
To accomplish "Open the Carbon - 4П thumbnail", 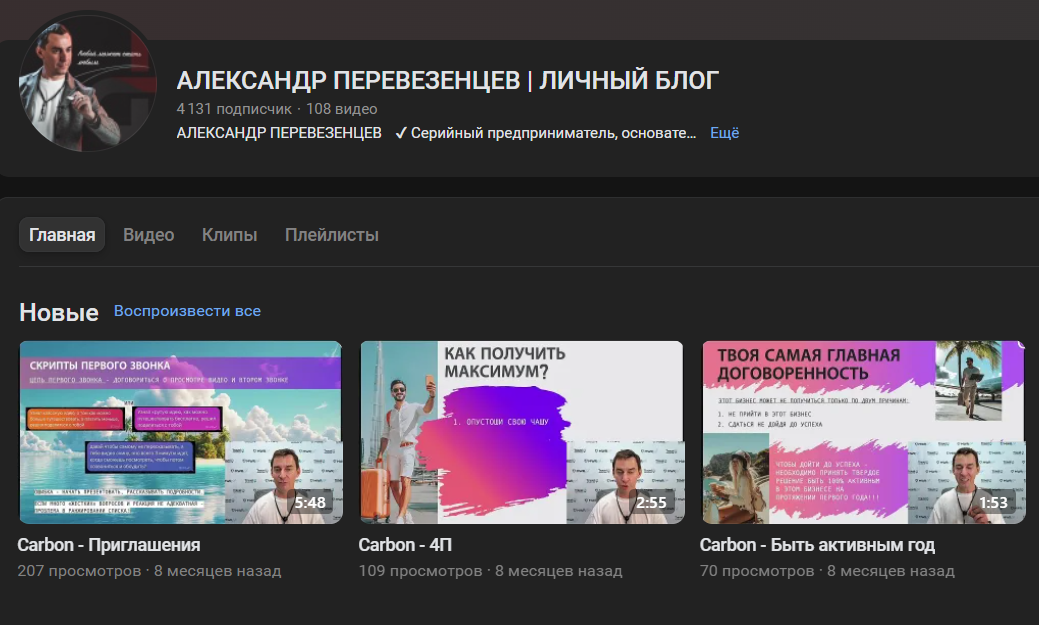I will (x=519, y=432).
